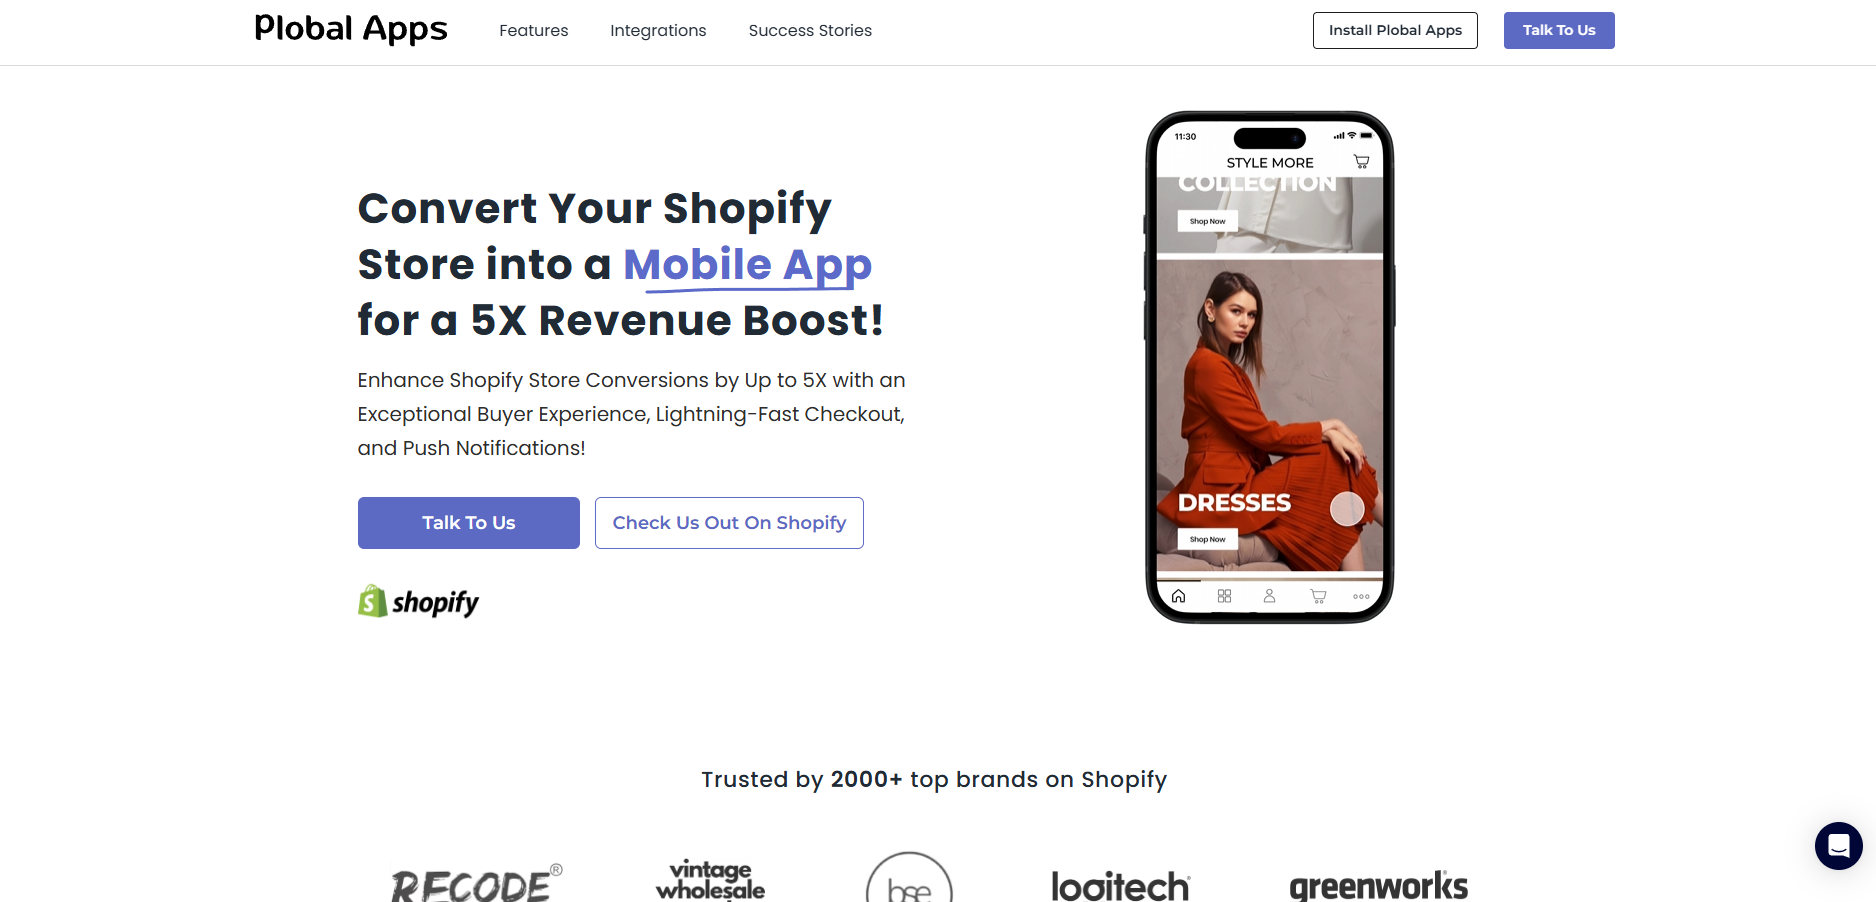Click the three-dots more icon in phone mockup
The height and width of the screenshot is (902, 1876).
click(1361, 596)
